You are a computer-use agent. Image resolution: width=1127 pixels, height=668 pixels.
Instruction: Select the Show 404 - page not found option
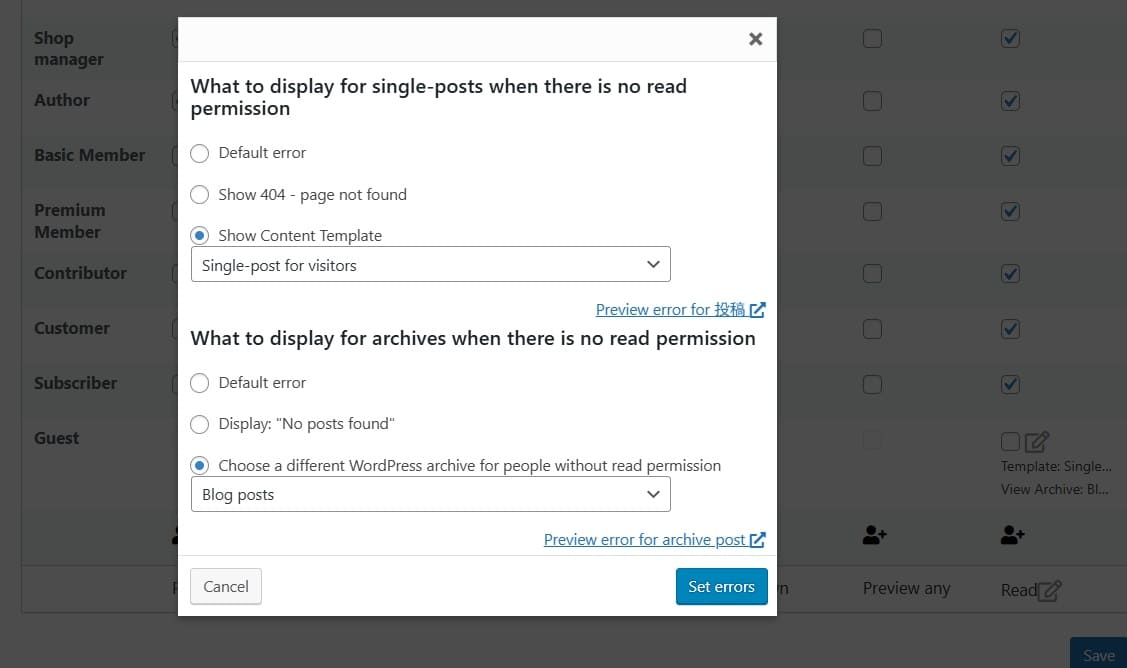(x=200, y=195)
